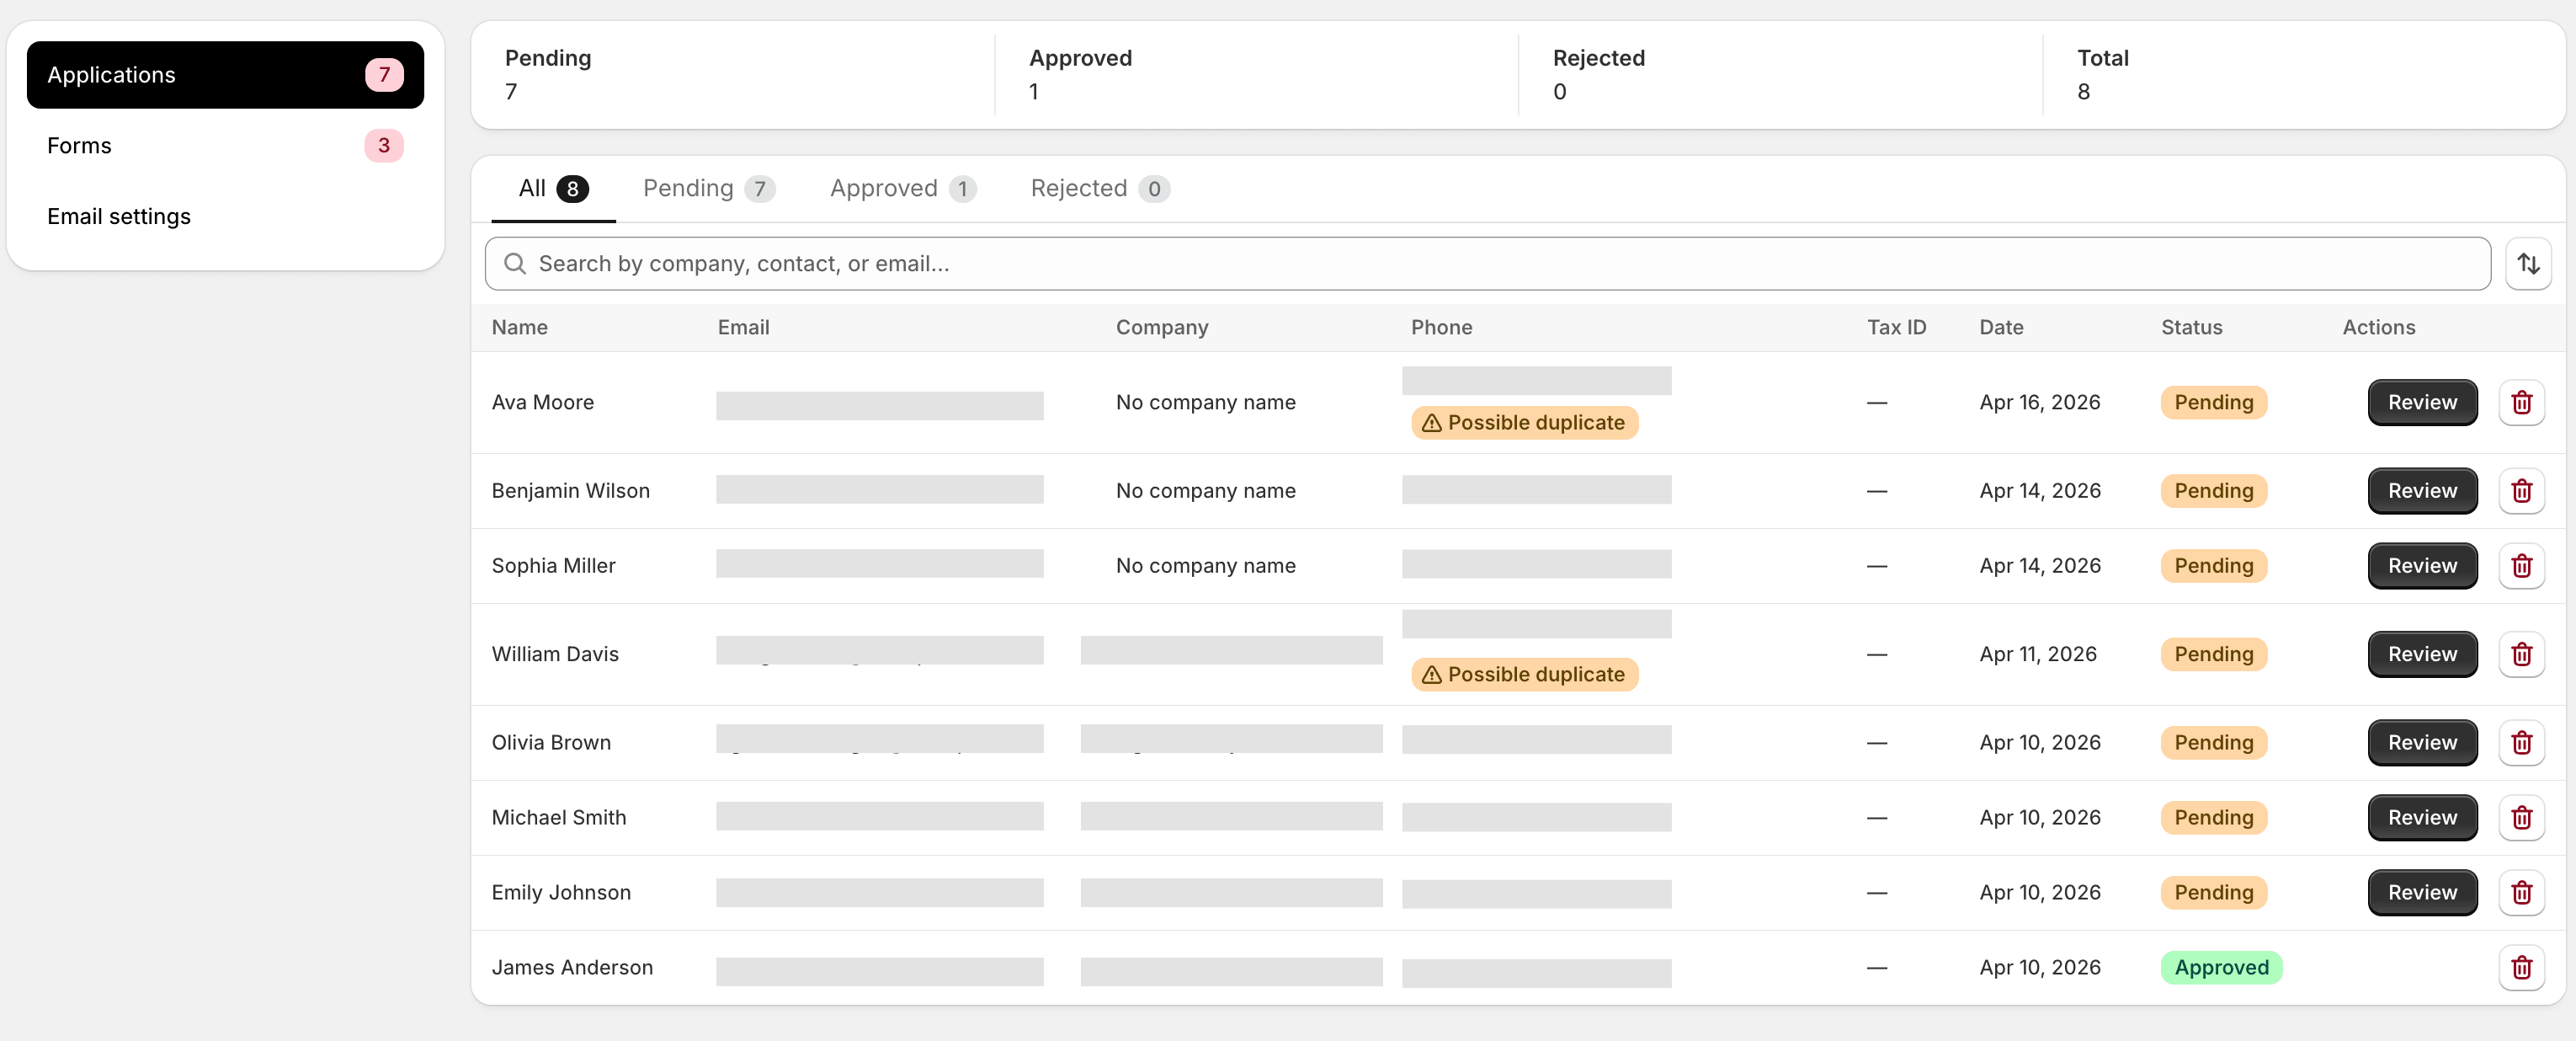This screenshot has width=2576, height=1041.
Task: Open the Applications sidebar section
Action: point(225,75)
